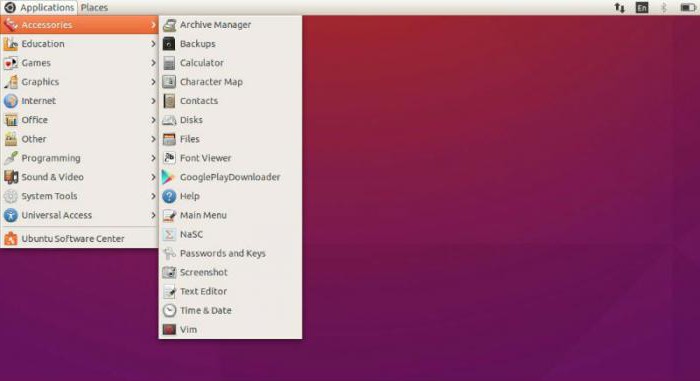
Task: Click the Help question mark icon
Action: point(169,196)
